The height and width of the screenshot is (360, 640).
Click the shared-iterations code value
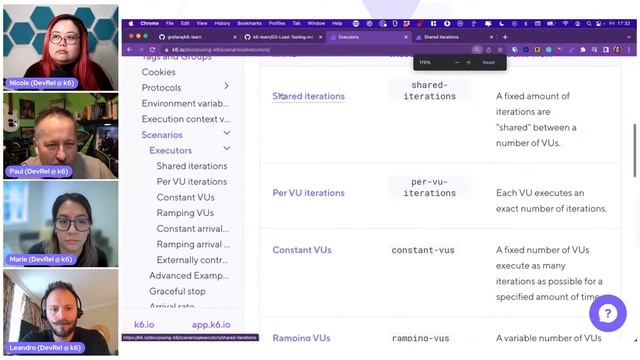[429, 91]
